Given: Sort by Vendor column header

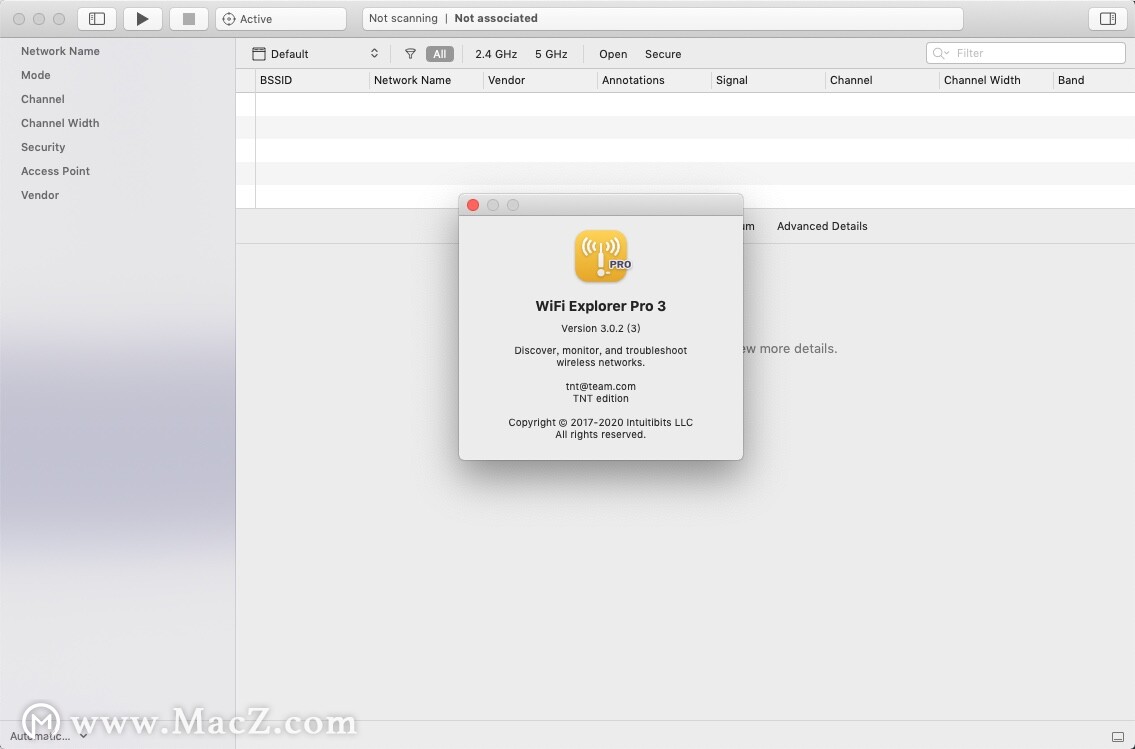Looking at the screenshot, I should click(x=540, y=80).
